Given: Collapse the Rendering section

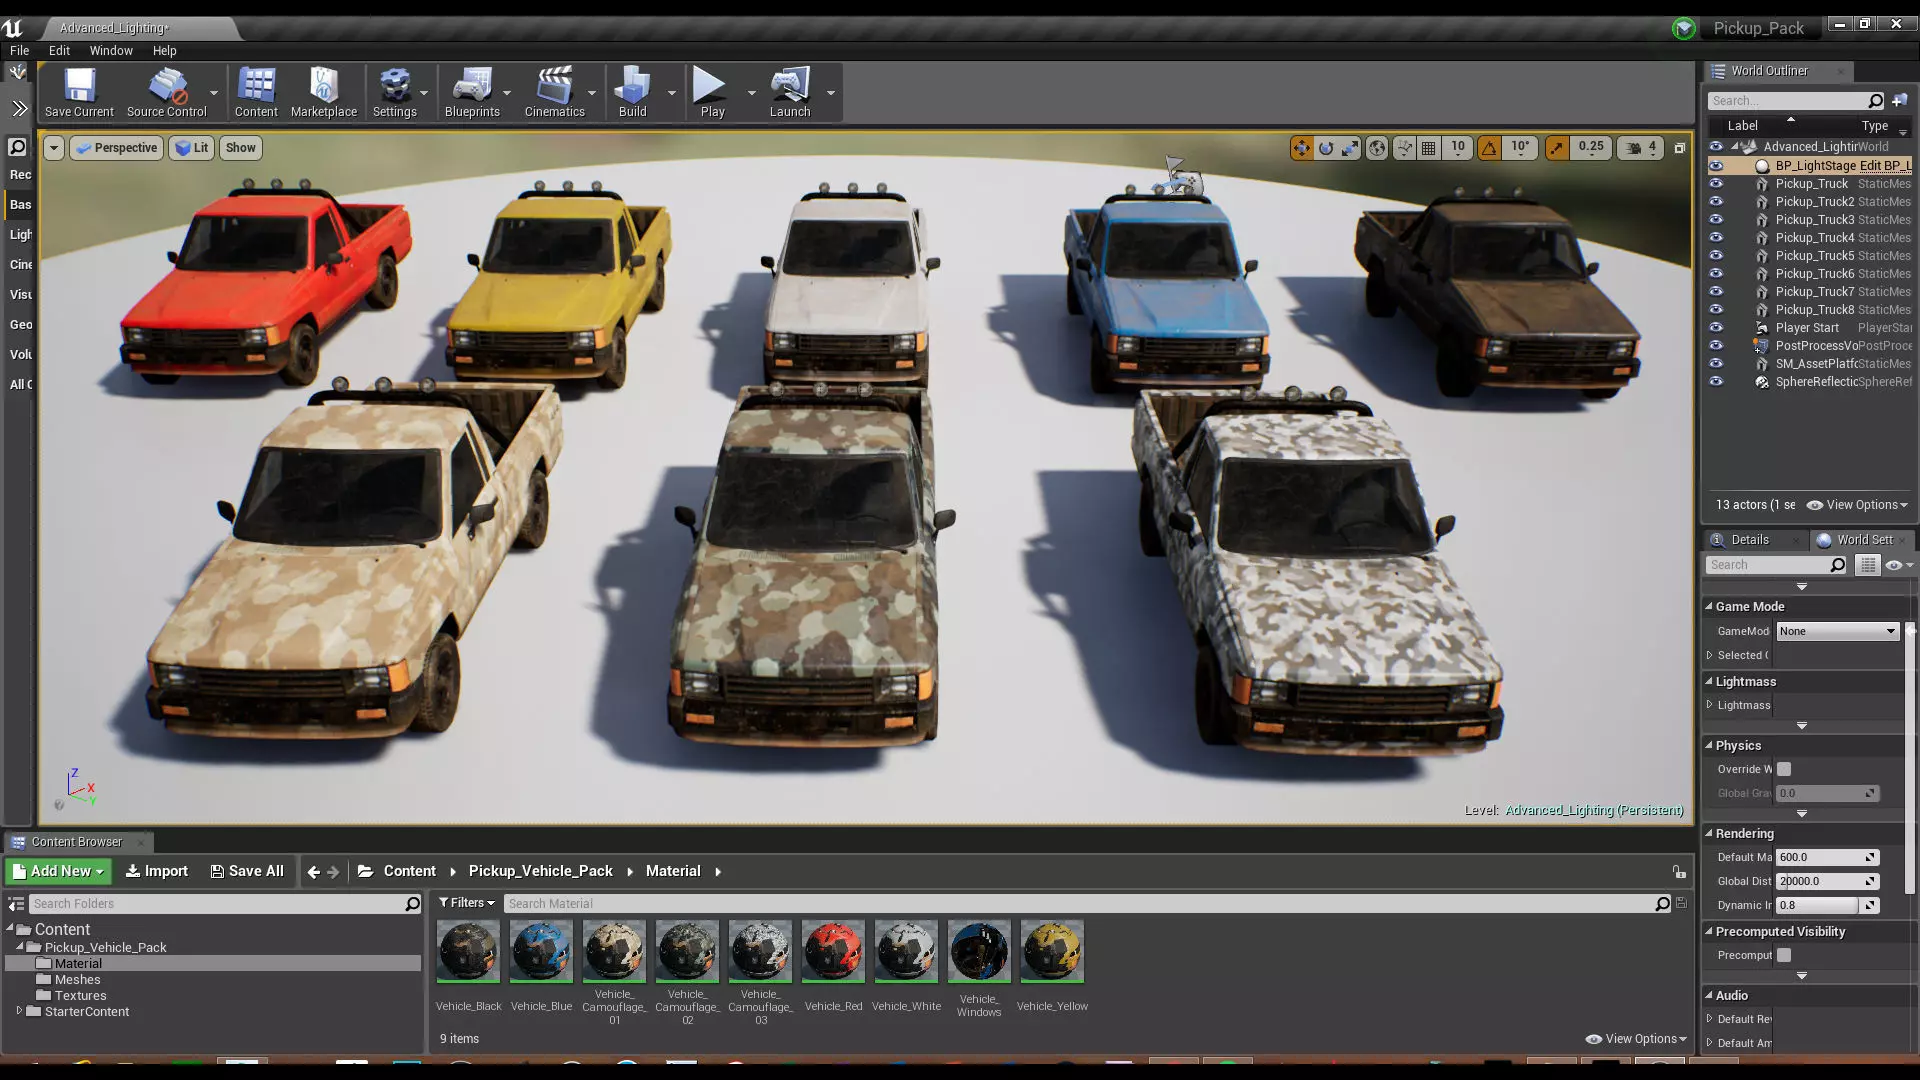Looking at the screenshot, I should click(x=1709, y=833).
